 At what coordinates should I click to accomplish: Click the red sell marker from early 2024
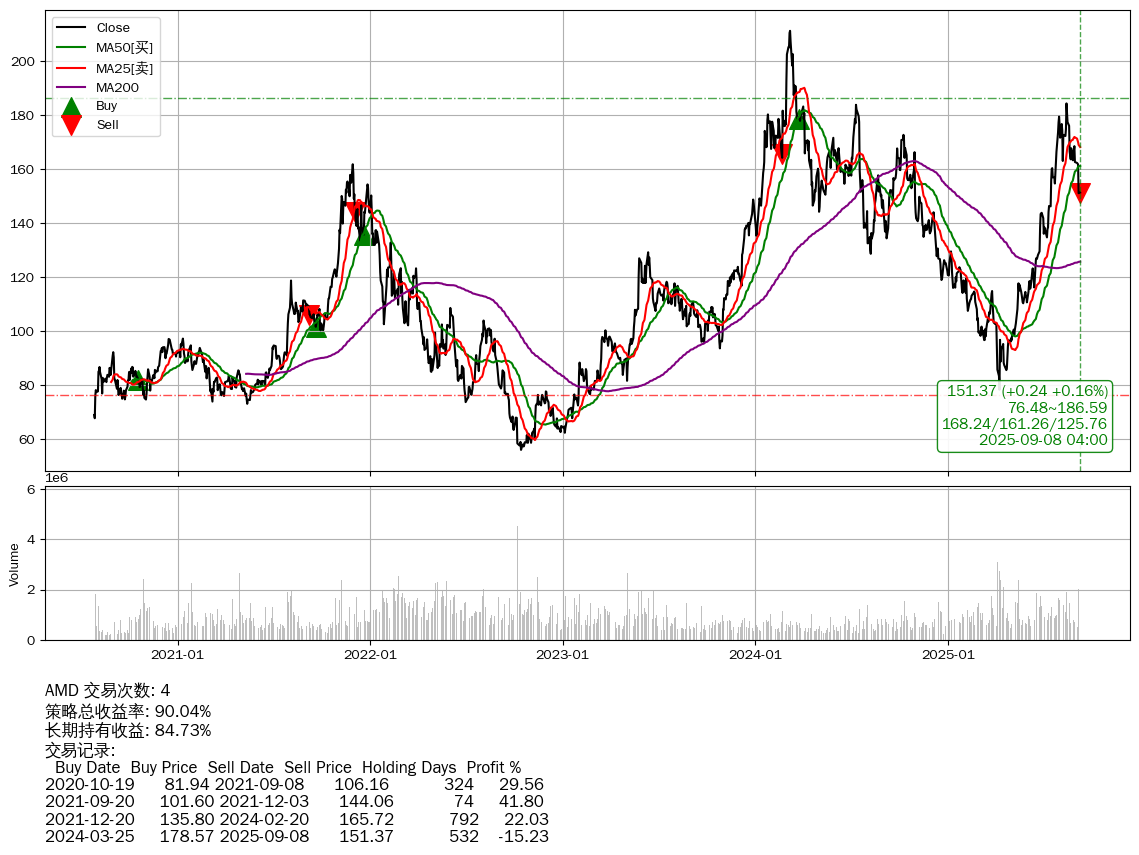[782, 154]
